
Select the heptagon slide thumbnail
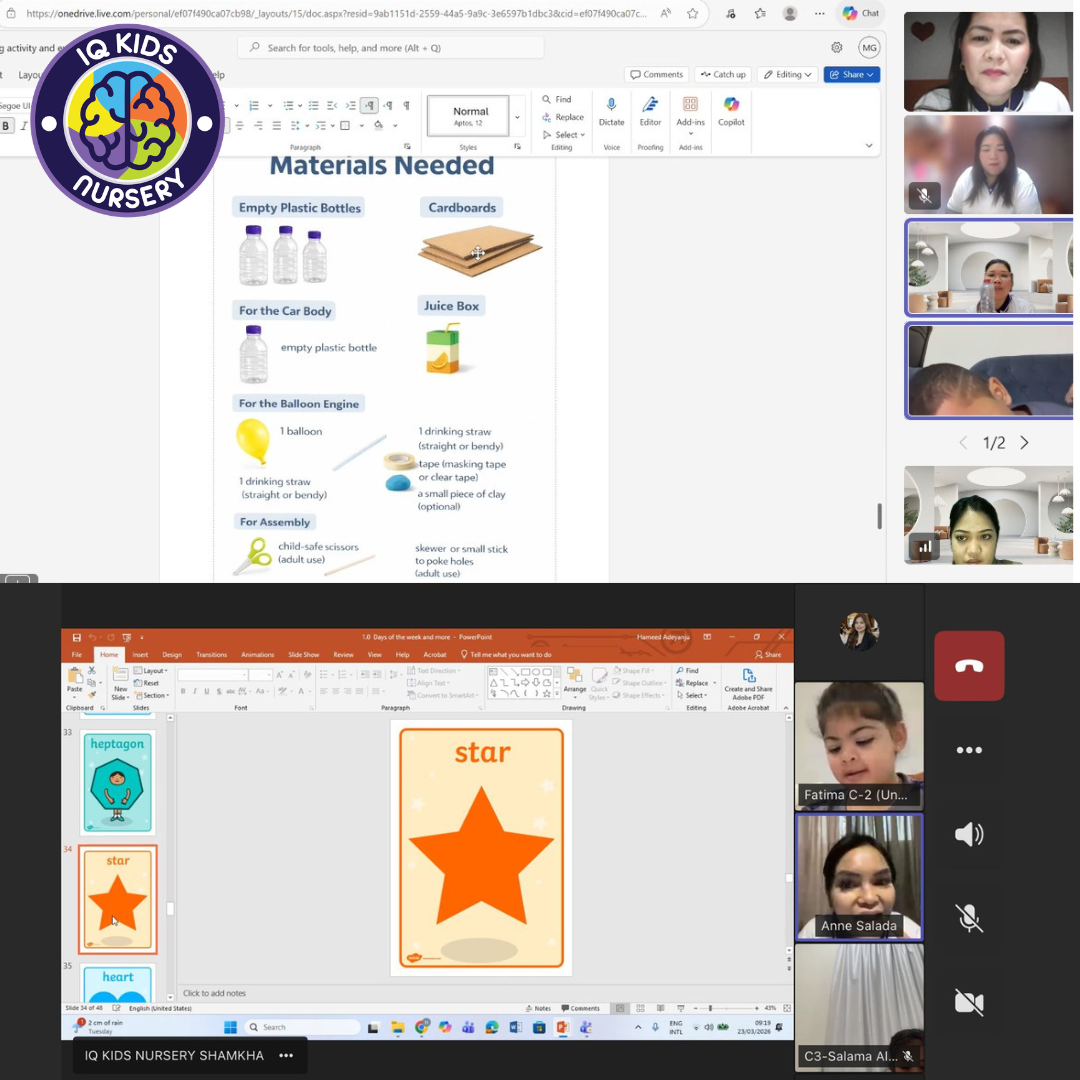click(118, 781)
